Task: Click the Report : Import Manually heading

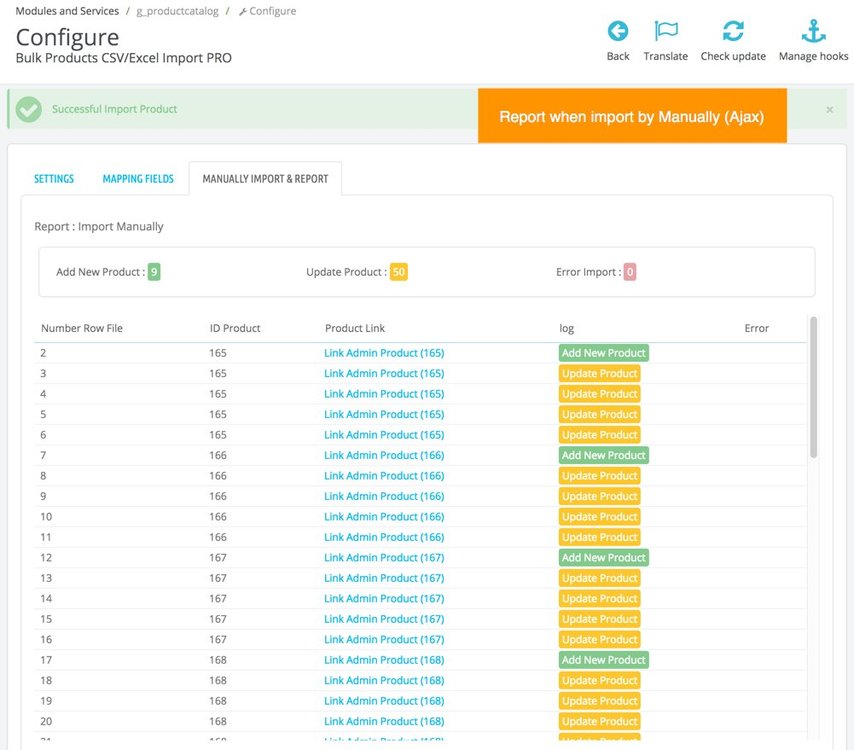Action: pyautogui.click(x=99, y=227)
